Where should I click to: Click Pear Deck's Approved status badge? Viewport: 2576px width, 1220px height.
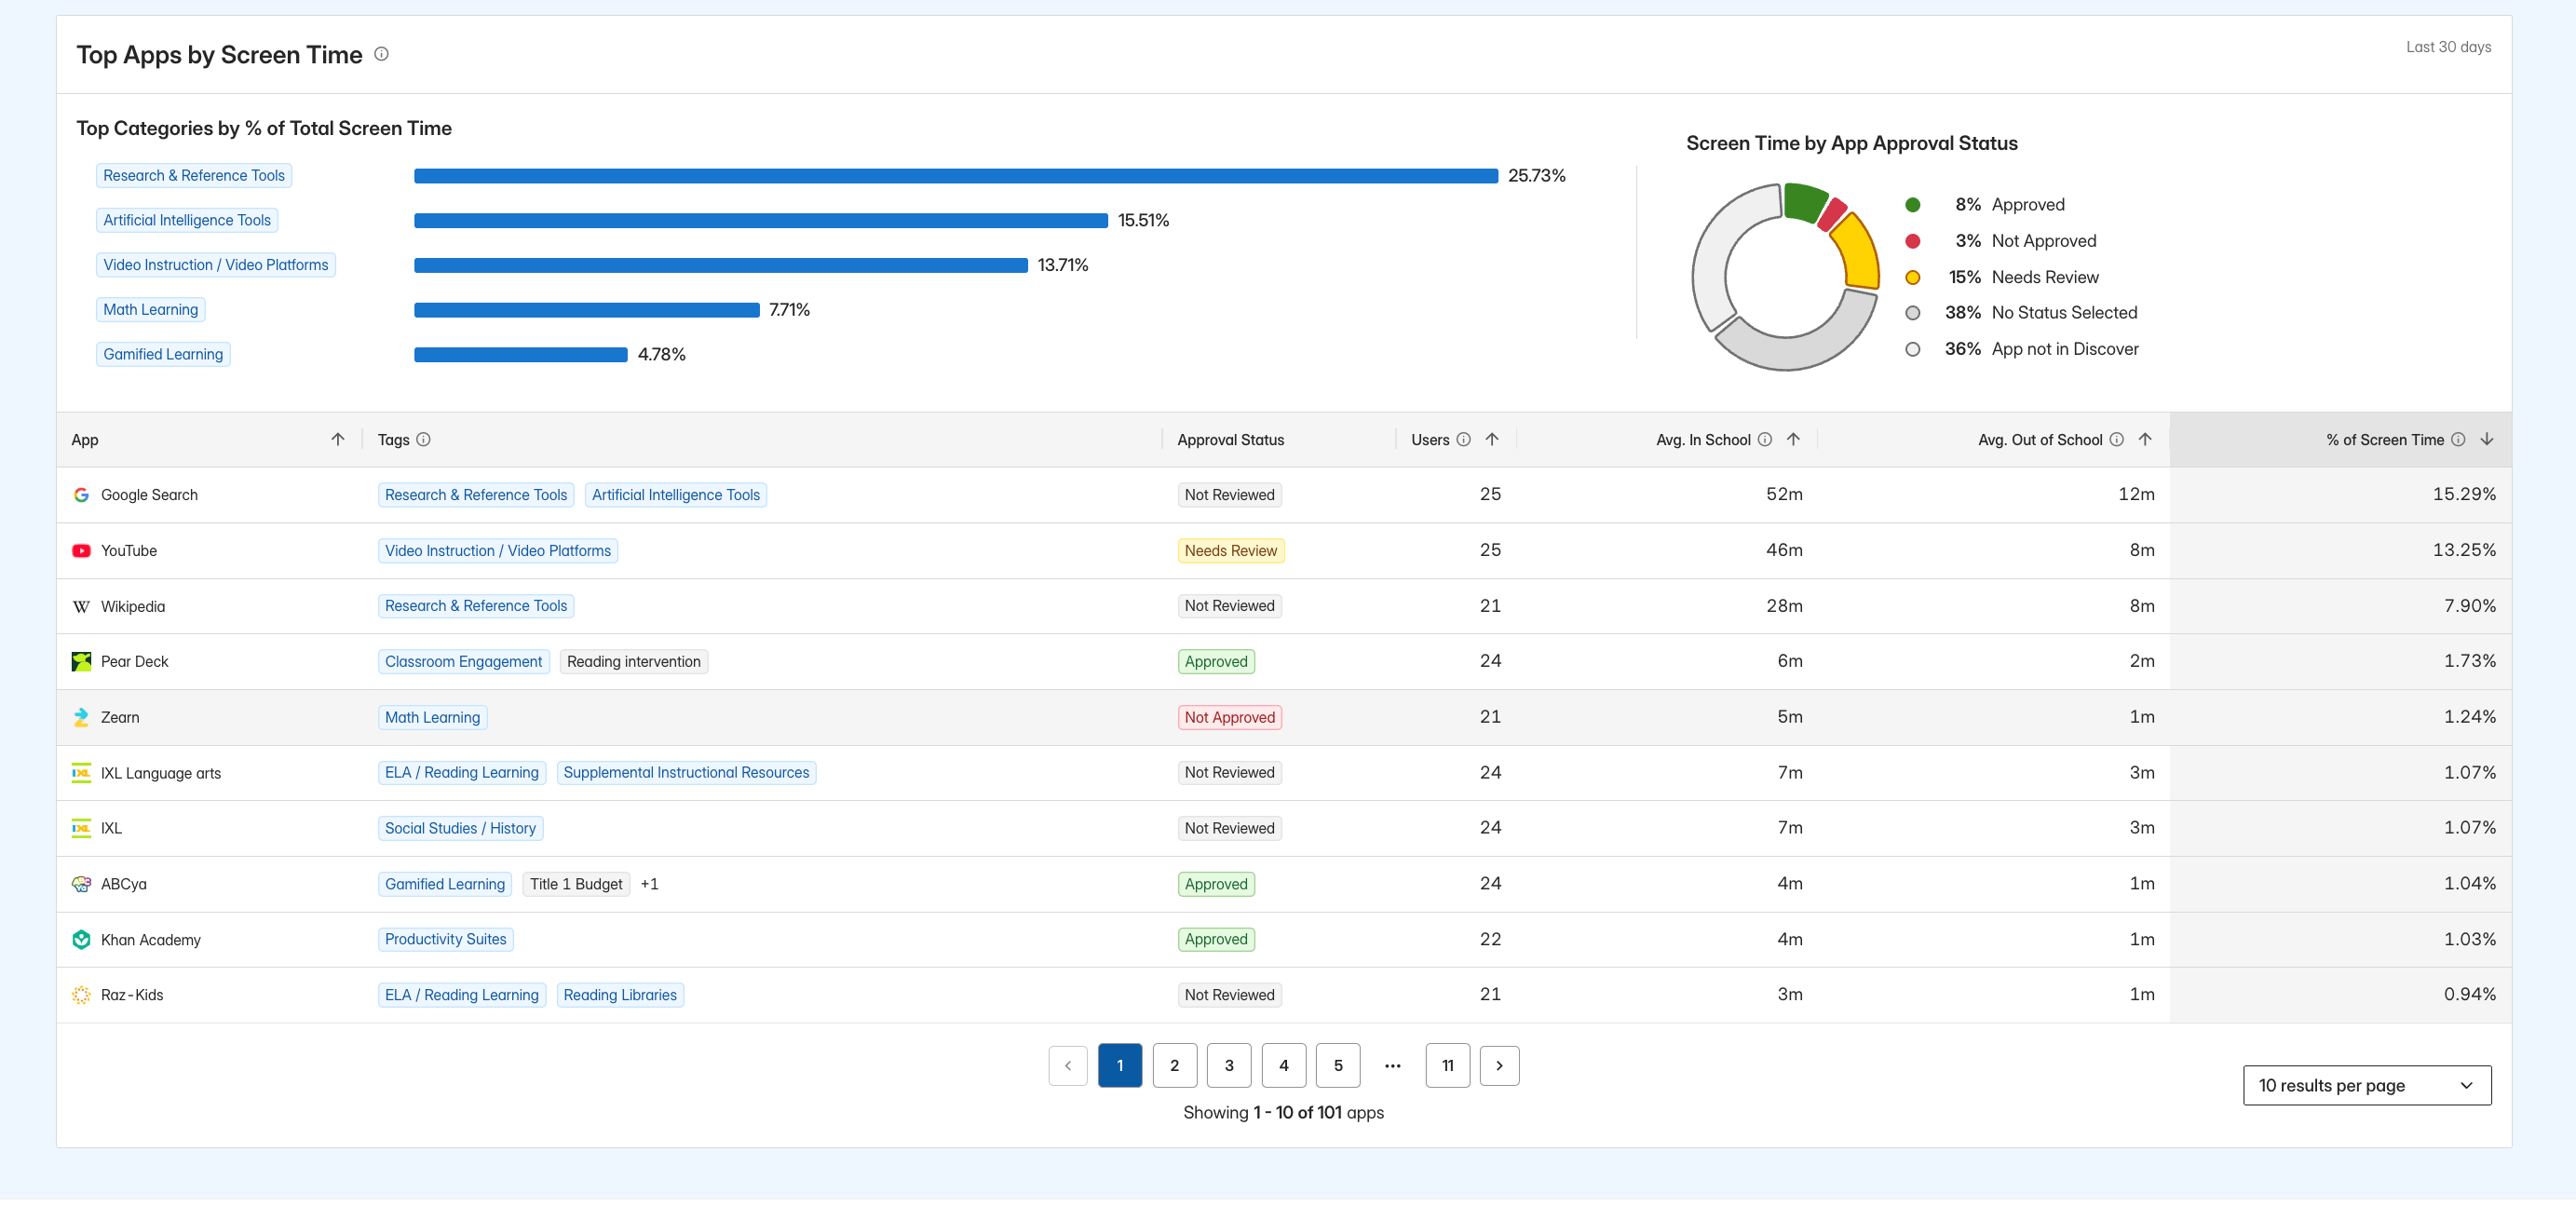(x=1216, y=661)
